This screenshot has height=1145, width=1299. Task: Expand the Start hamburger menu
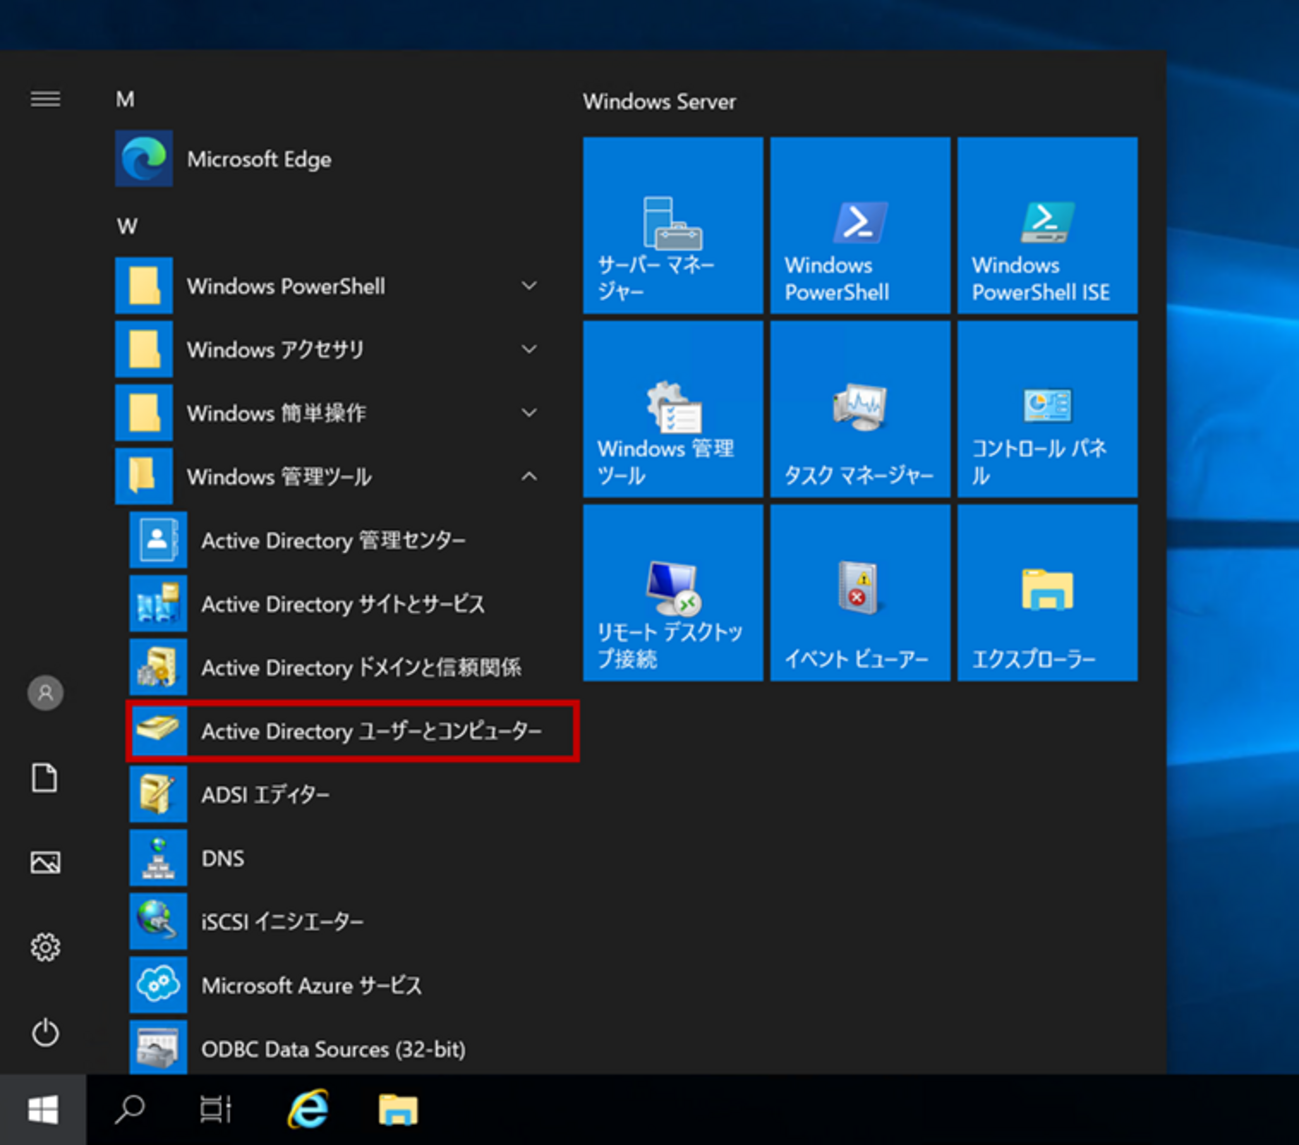[x=45, y=99]
